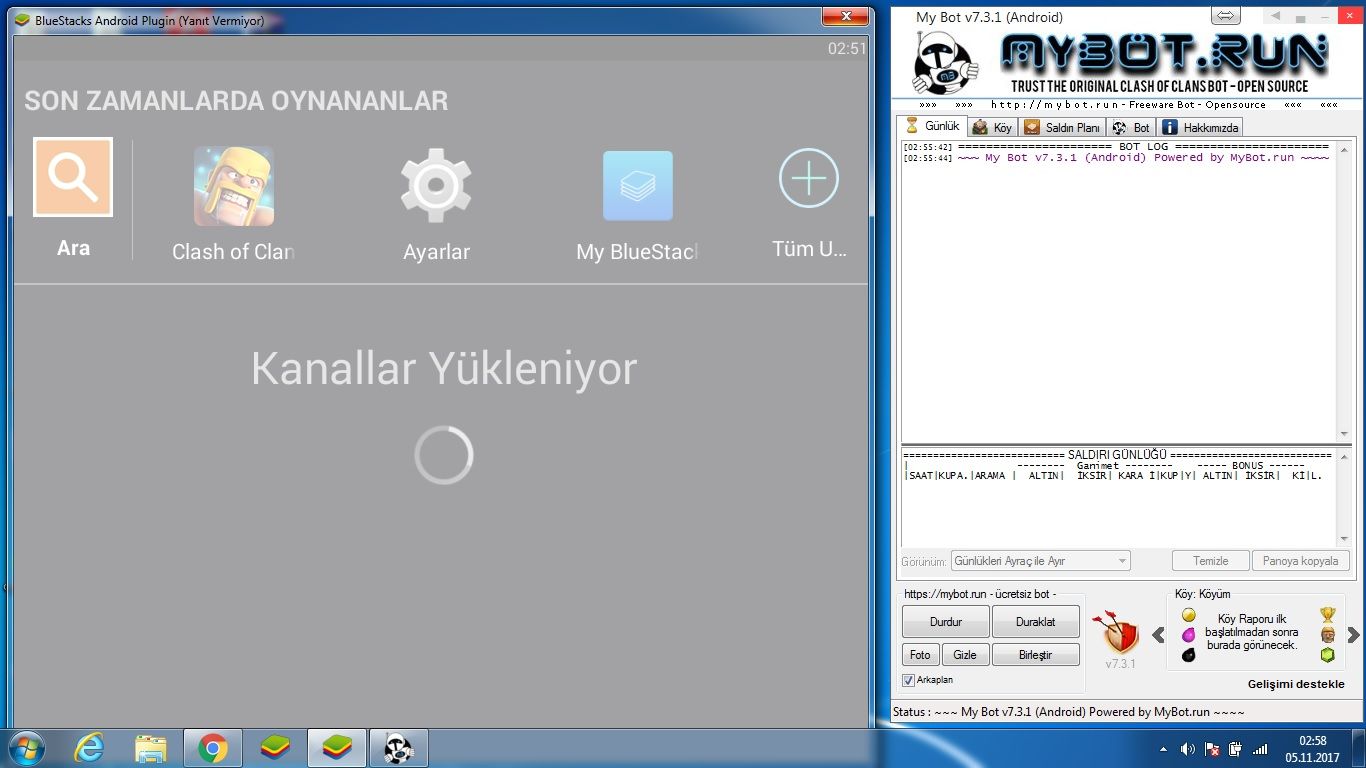This screenshot has height=768, width=1366.
Task: Show previous village report with left arrow
Action: pos(1158,635)
